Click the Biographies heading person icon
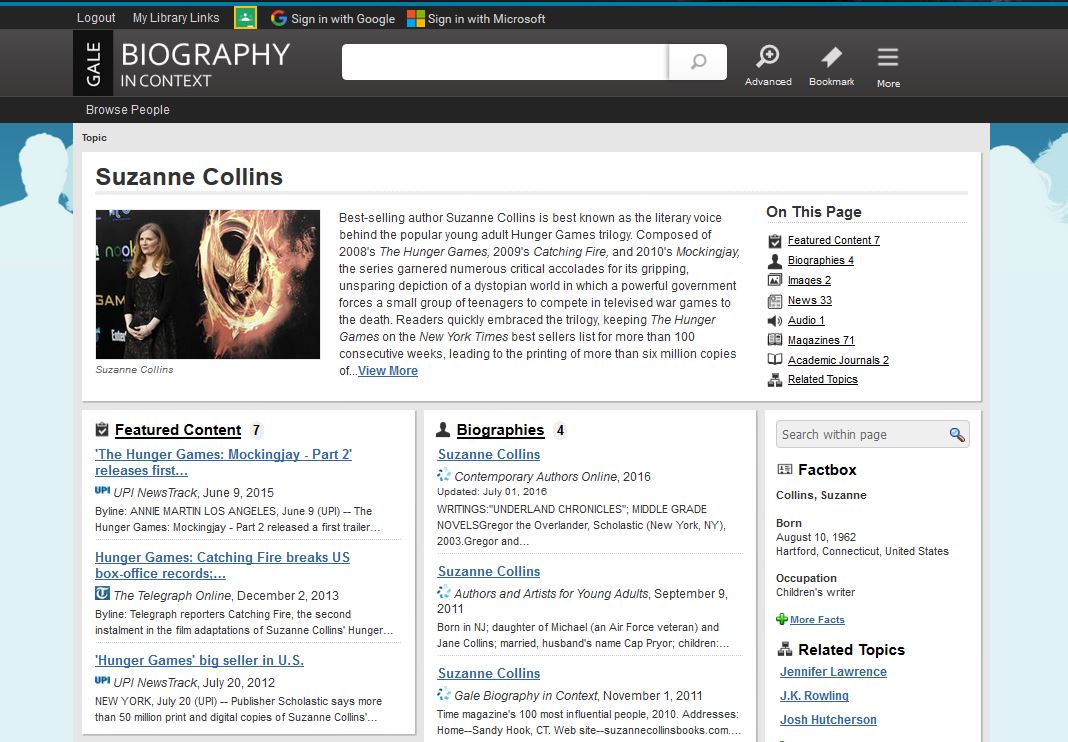 (443, 429)
